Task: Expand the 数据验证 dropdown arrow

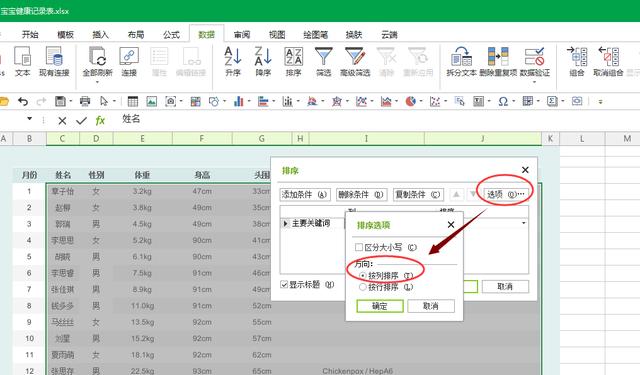Action: tap(535, 82)
